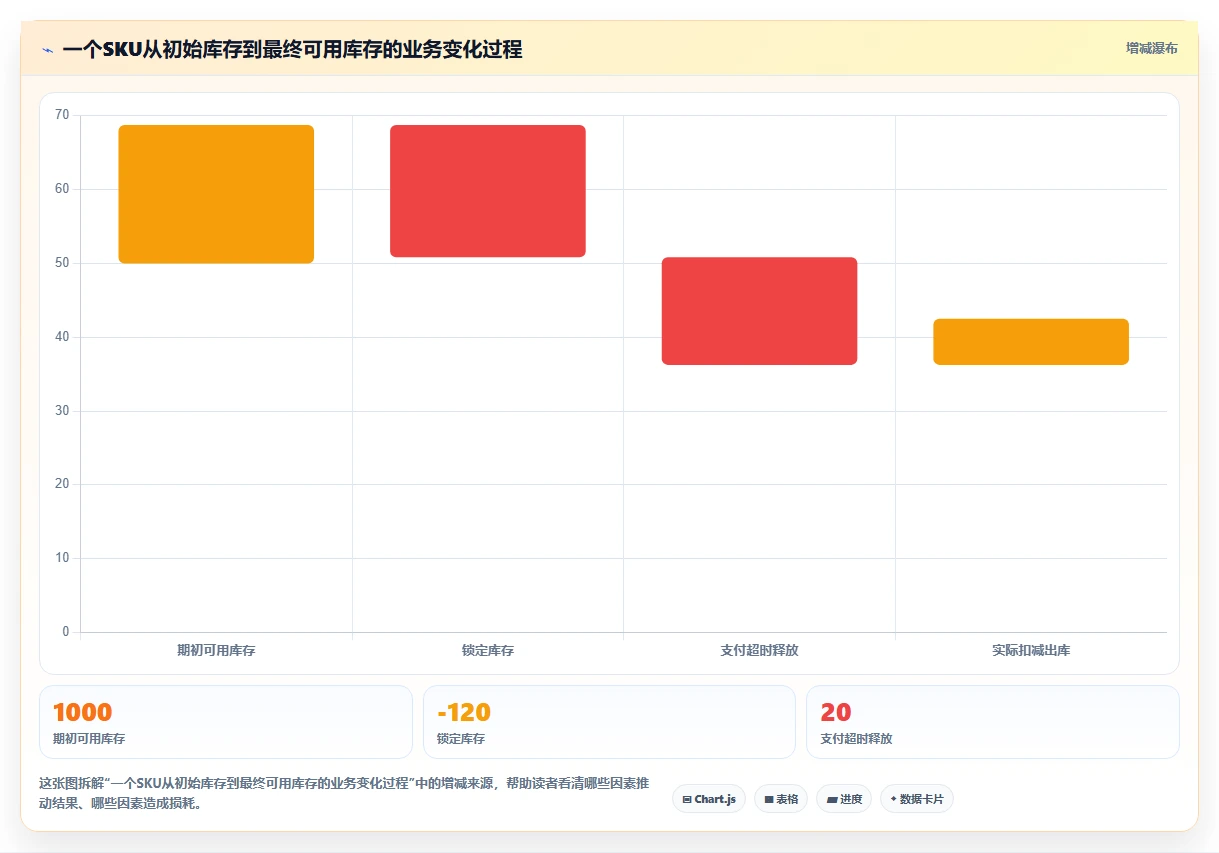Click the 锁定库存 x-axis label

click(x=488, y=650)
